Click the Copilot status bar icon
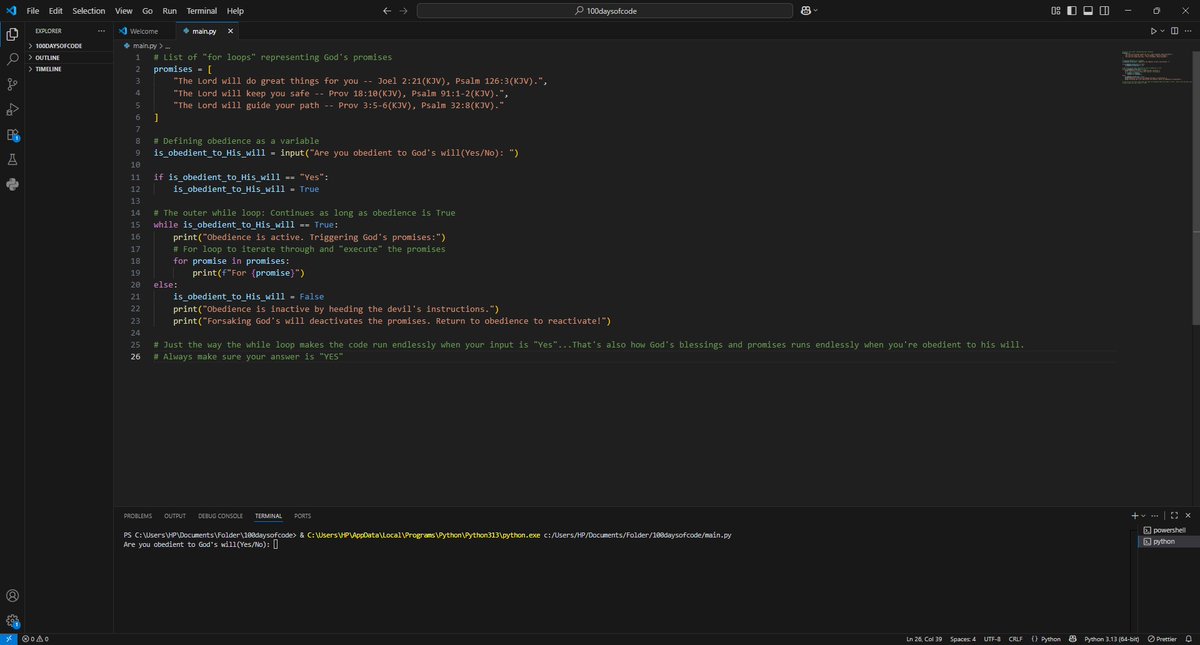This screenshot has height=645, width=1200. coord(1073,638)
